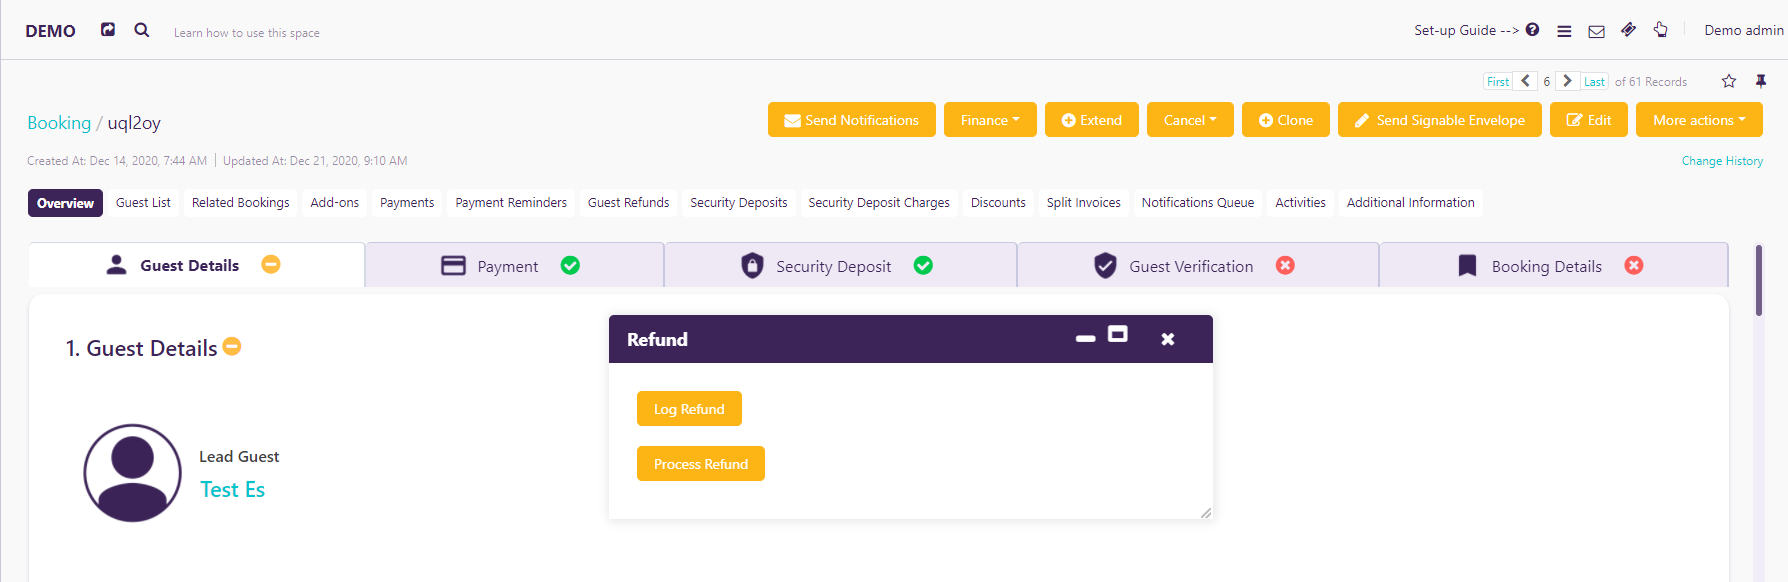This screenshot has height=582, width=1788.
Task: Click the Log Refund button
Action: [x=689, y=409]
